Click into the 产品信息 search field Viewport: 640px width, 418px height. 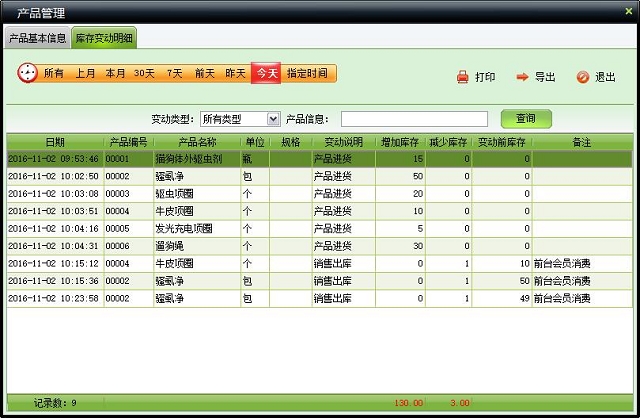pyautogui.click(x=414, y=120)
